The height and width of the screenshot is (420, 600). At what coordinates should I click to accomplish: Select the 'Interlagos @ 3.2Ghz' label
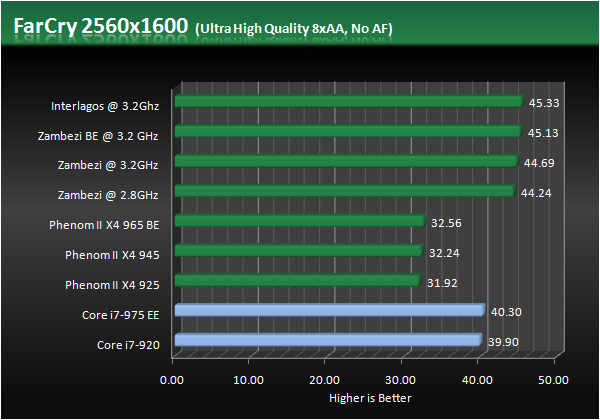(105, 106)
